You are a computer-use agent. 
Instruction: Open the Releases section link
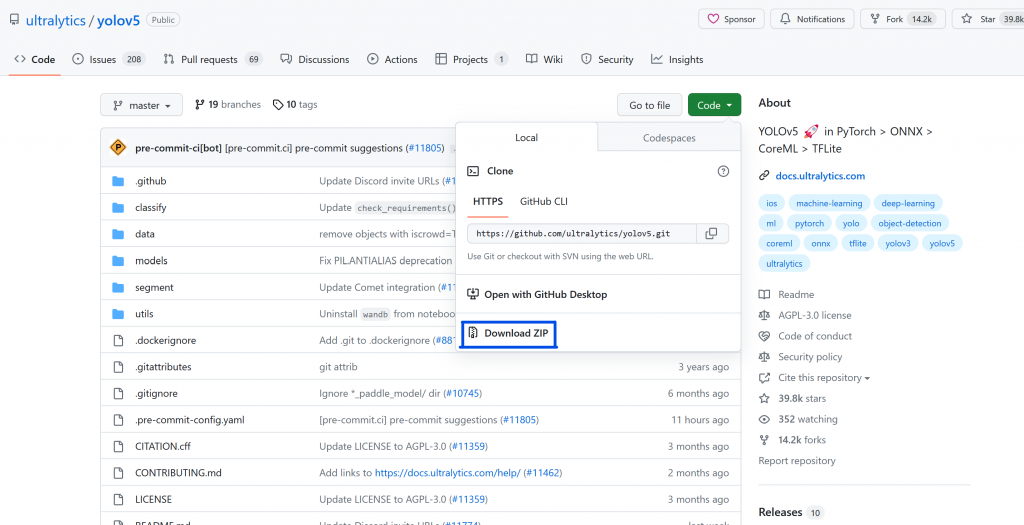(780, 513)
